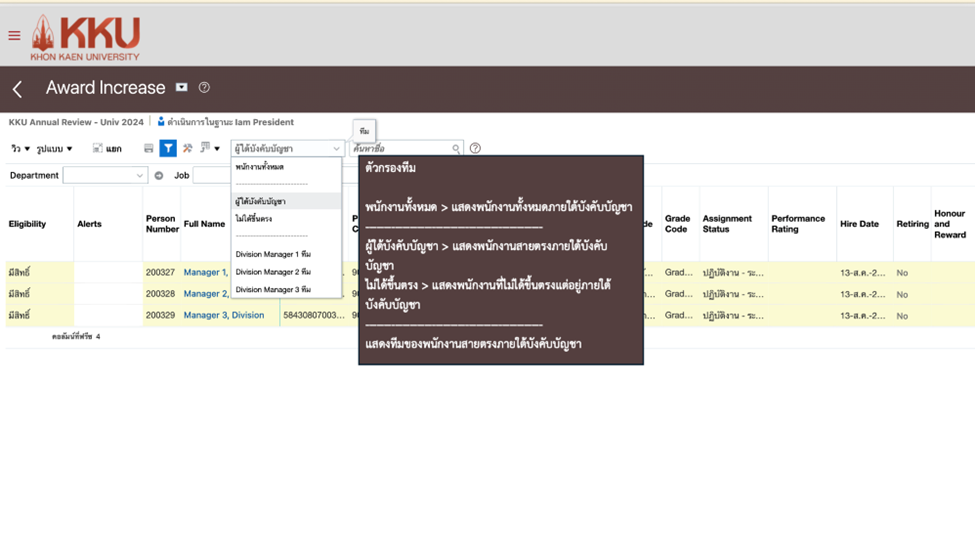The image size is (975, 553).
Task: Click the tools wrench icon in toolbar
Action: coord(187,148)
